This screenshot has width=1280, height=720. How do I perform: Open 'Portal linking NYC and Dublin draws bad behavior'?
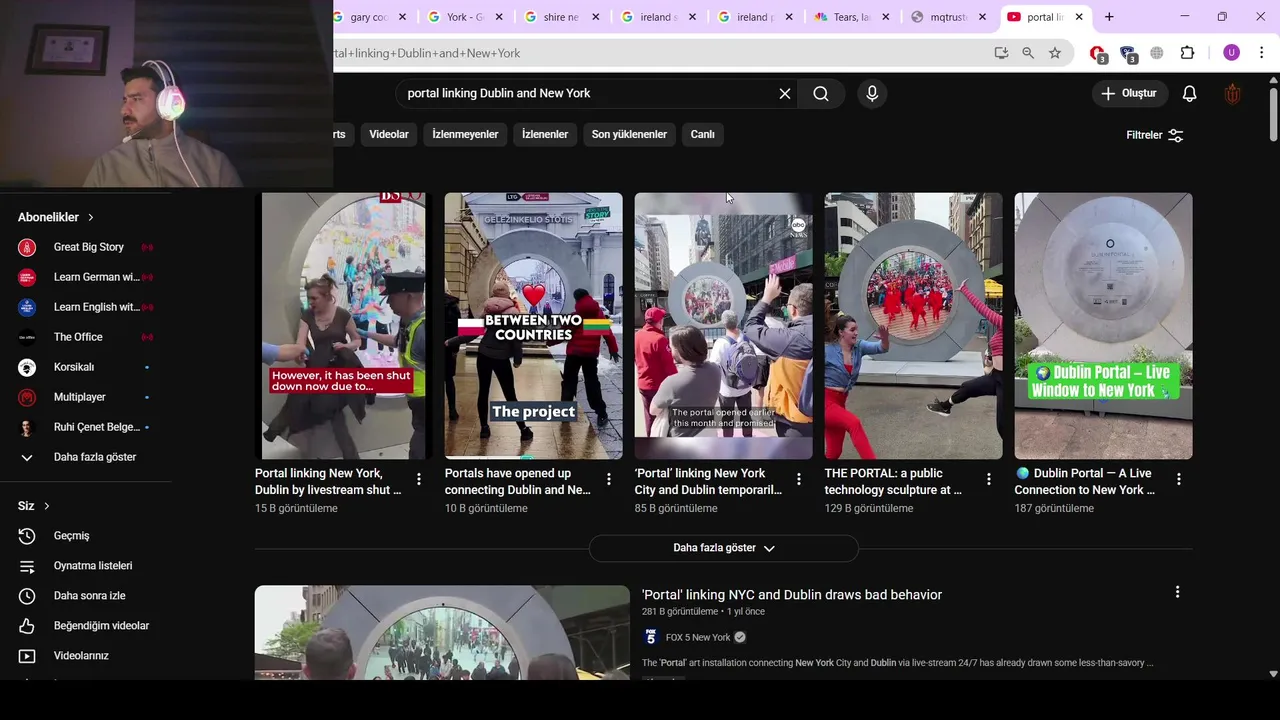(x=792, y=595)
